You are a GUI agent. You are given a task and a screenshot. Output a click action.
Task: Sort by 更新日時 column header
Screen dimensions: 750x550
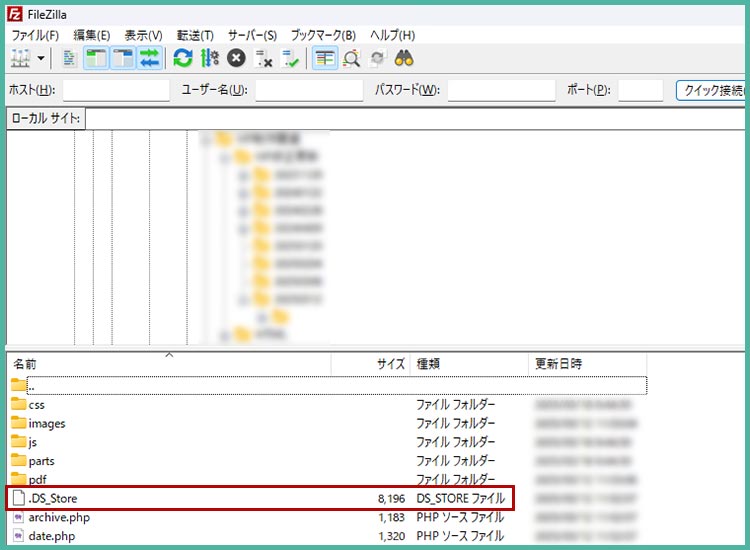tap(588, 364)
